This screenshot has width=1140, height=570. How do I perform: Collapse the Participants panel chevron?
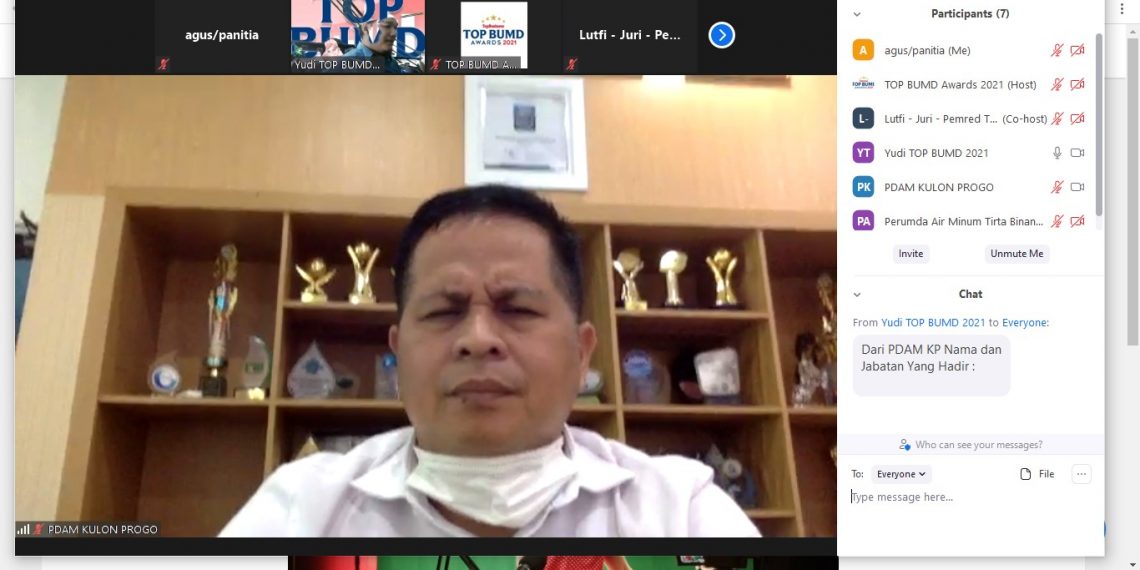click(x=857, y=14)
